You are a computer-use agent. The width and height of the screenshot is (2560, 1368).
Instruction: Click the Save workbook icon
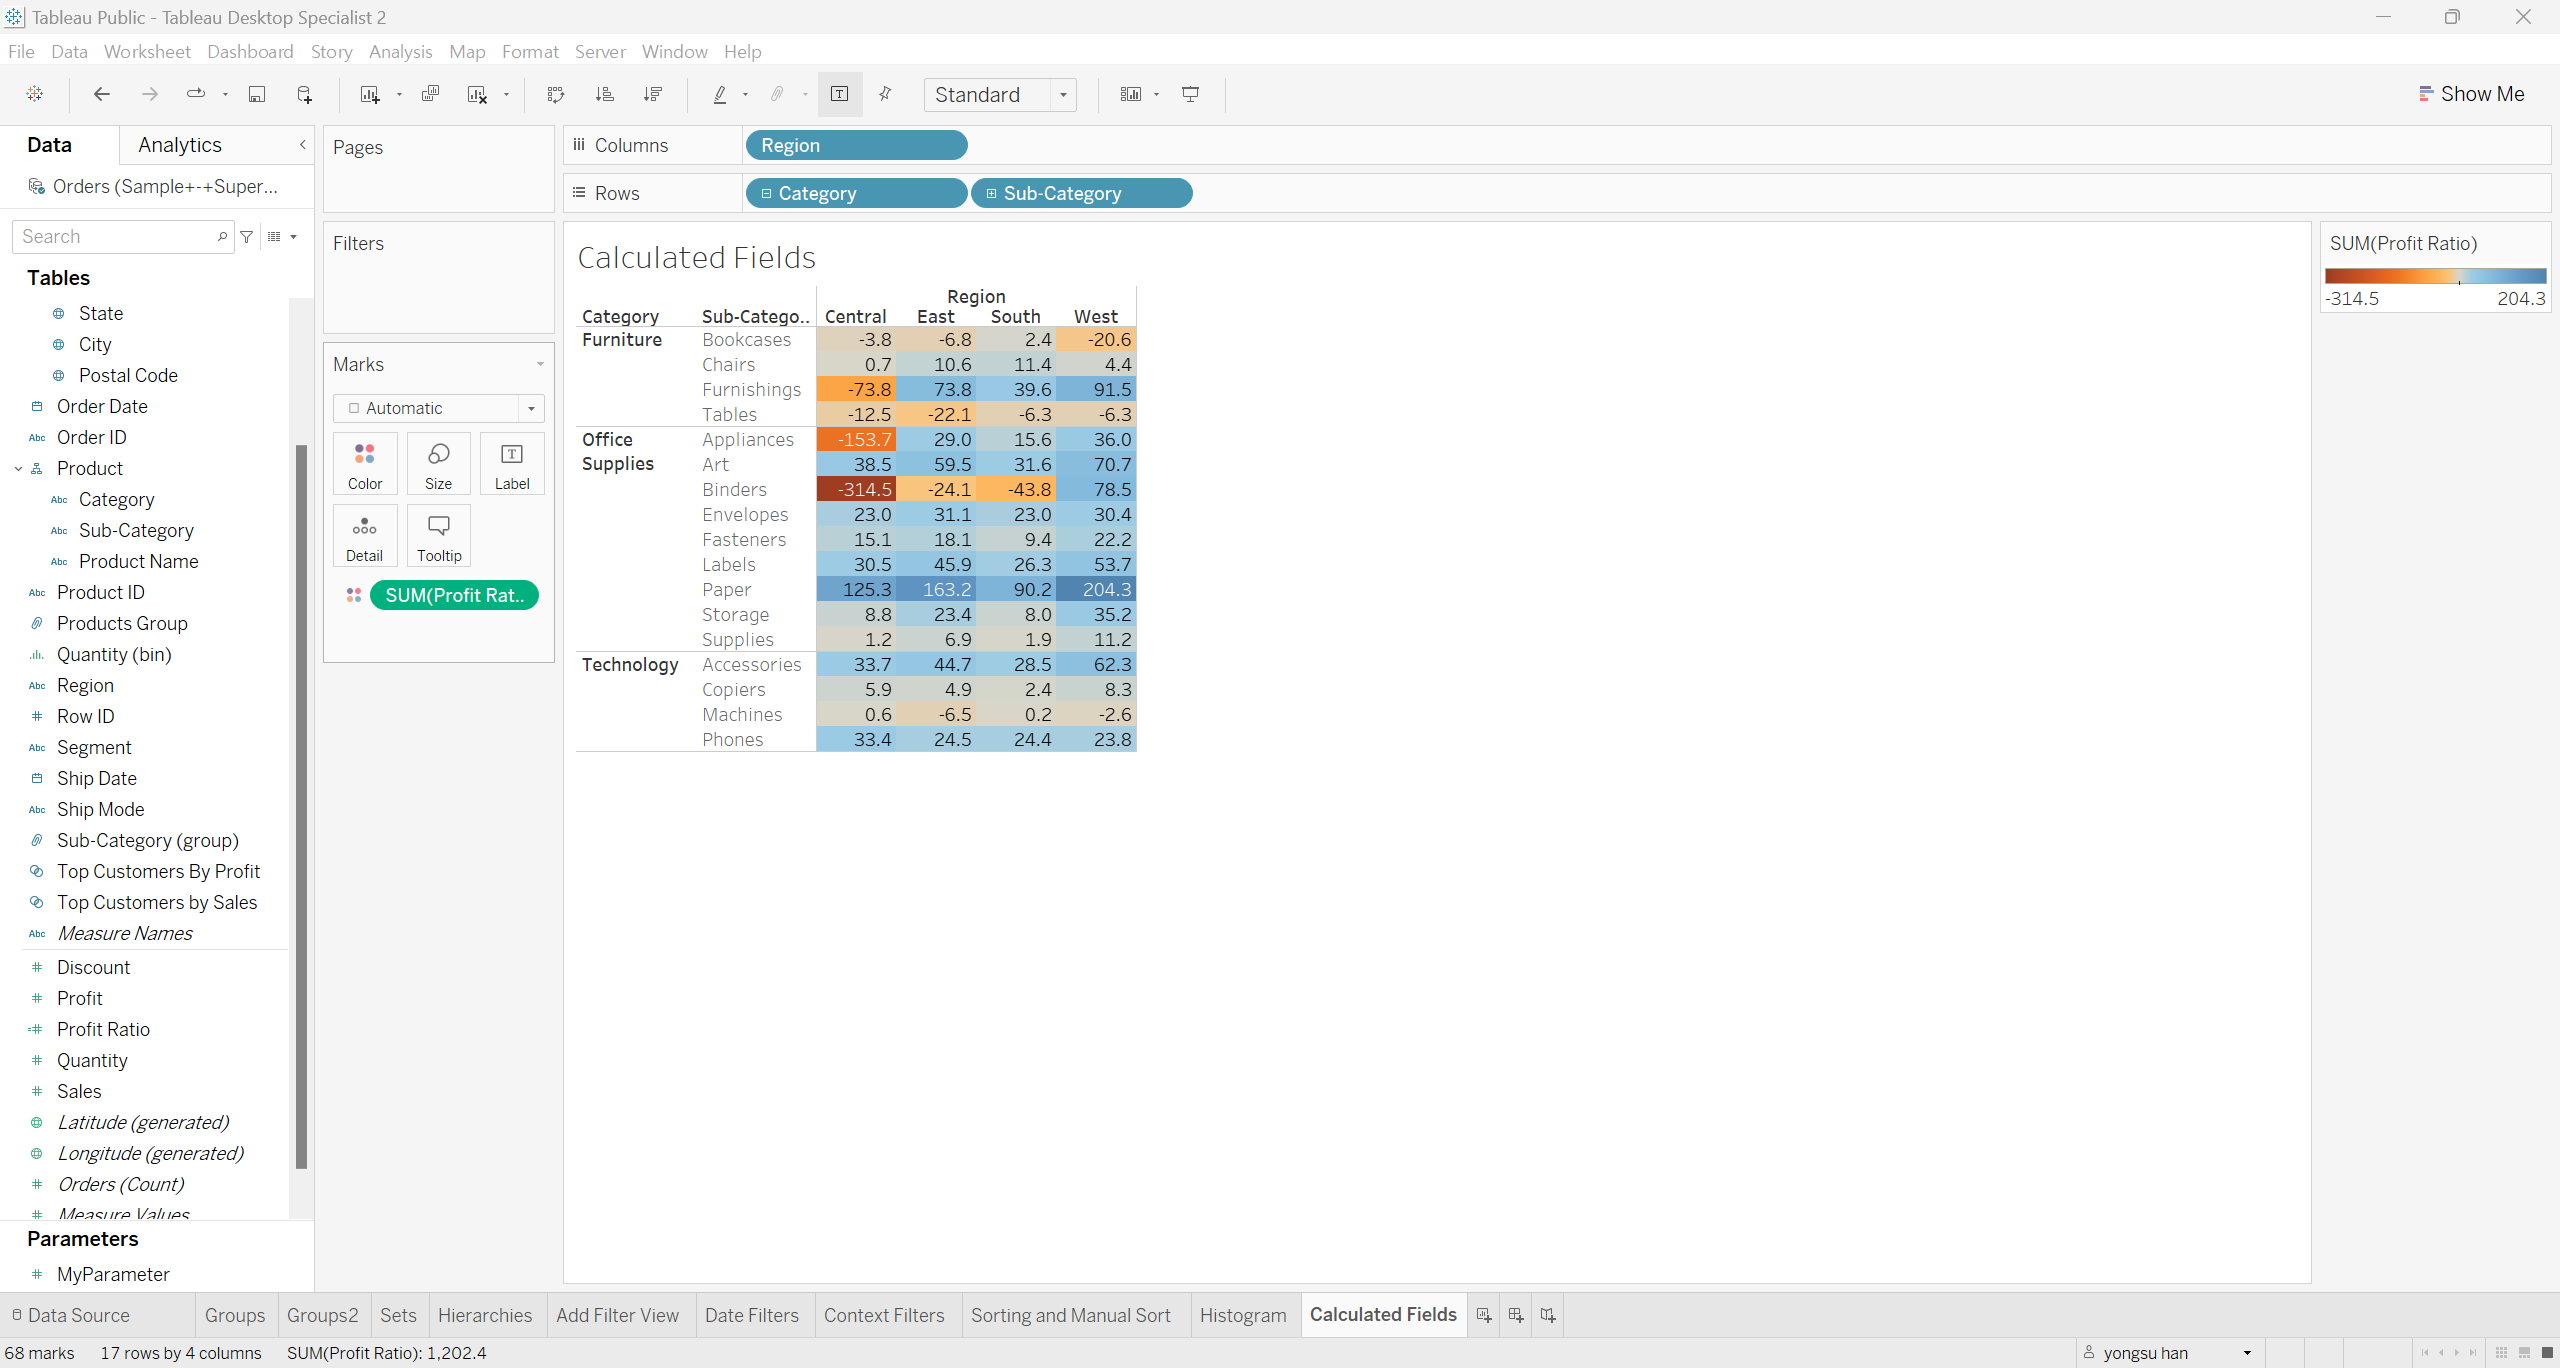click(257, 94)
